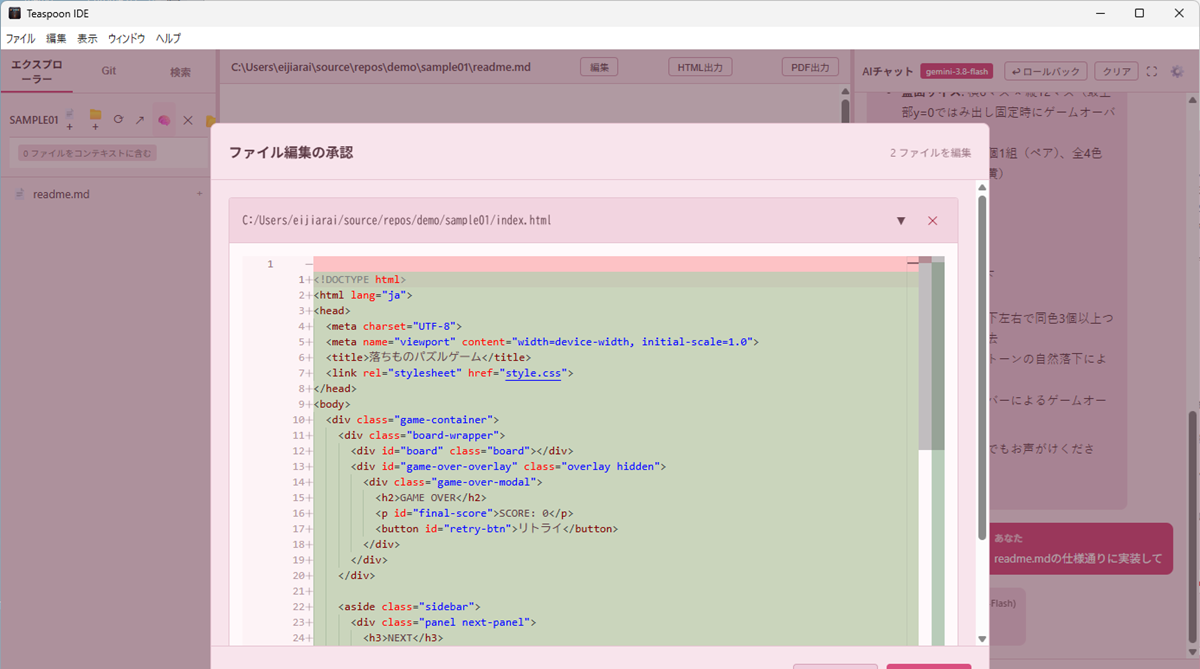Maximize the Teaspoon IDE window
The height and width of the screenshot is (669, 1200).
pos(1139,13)
